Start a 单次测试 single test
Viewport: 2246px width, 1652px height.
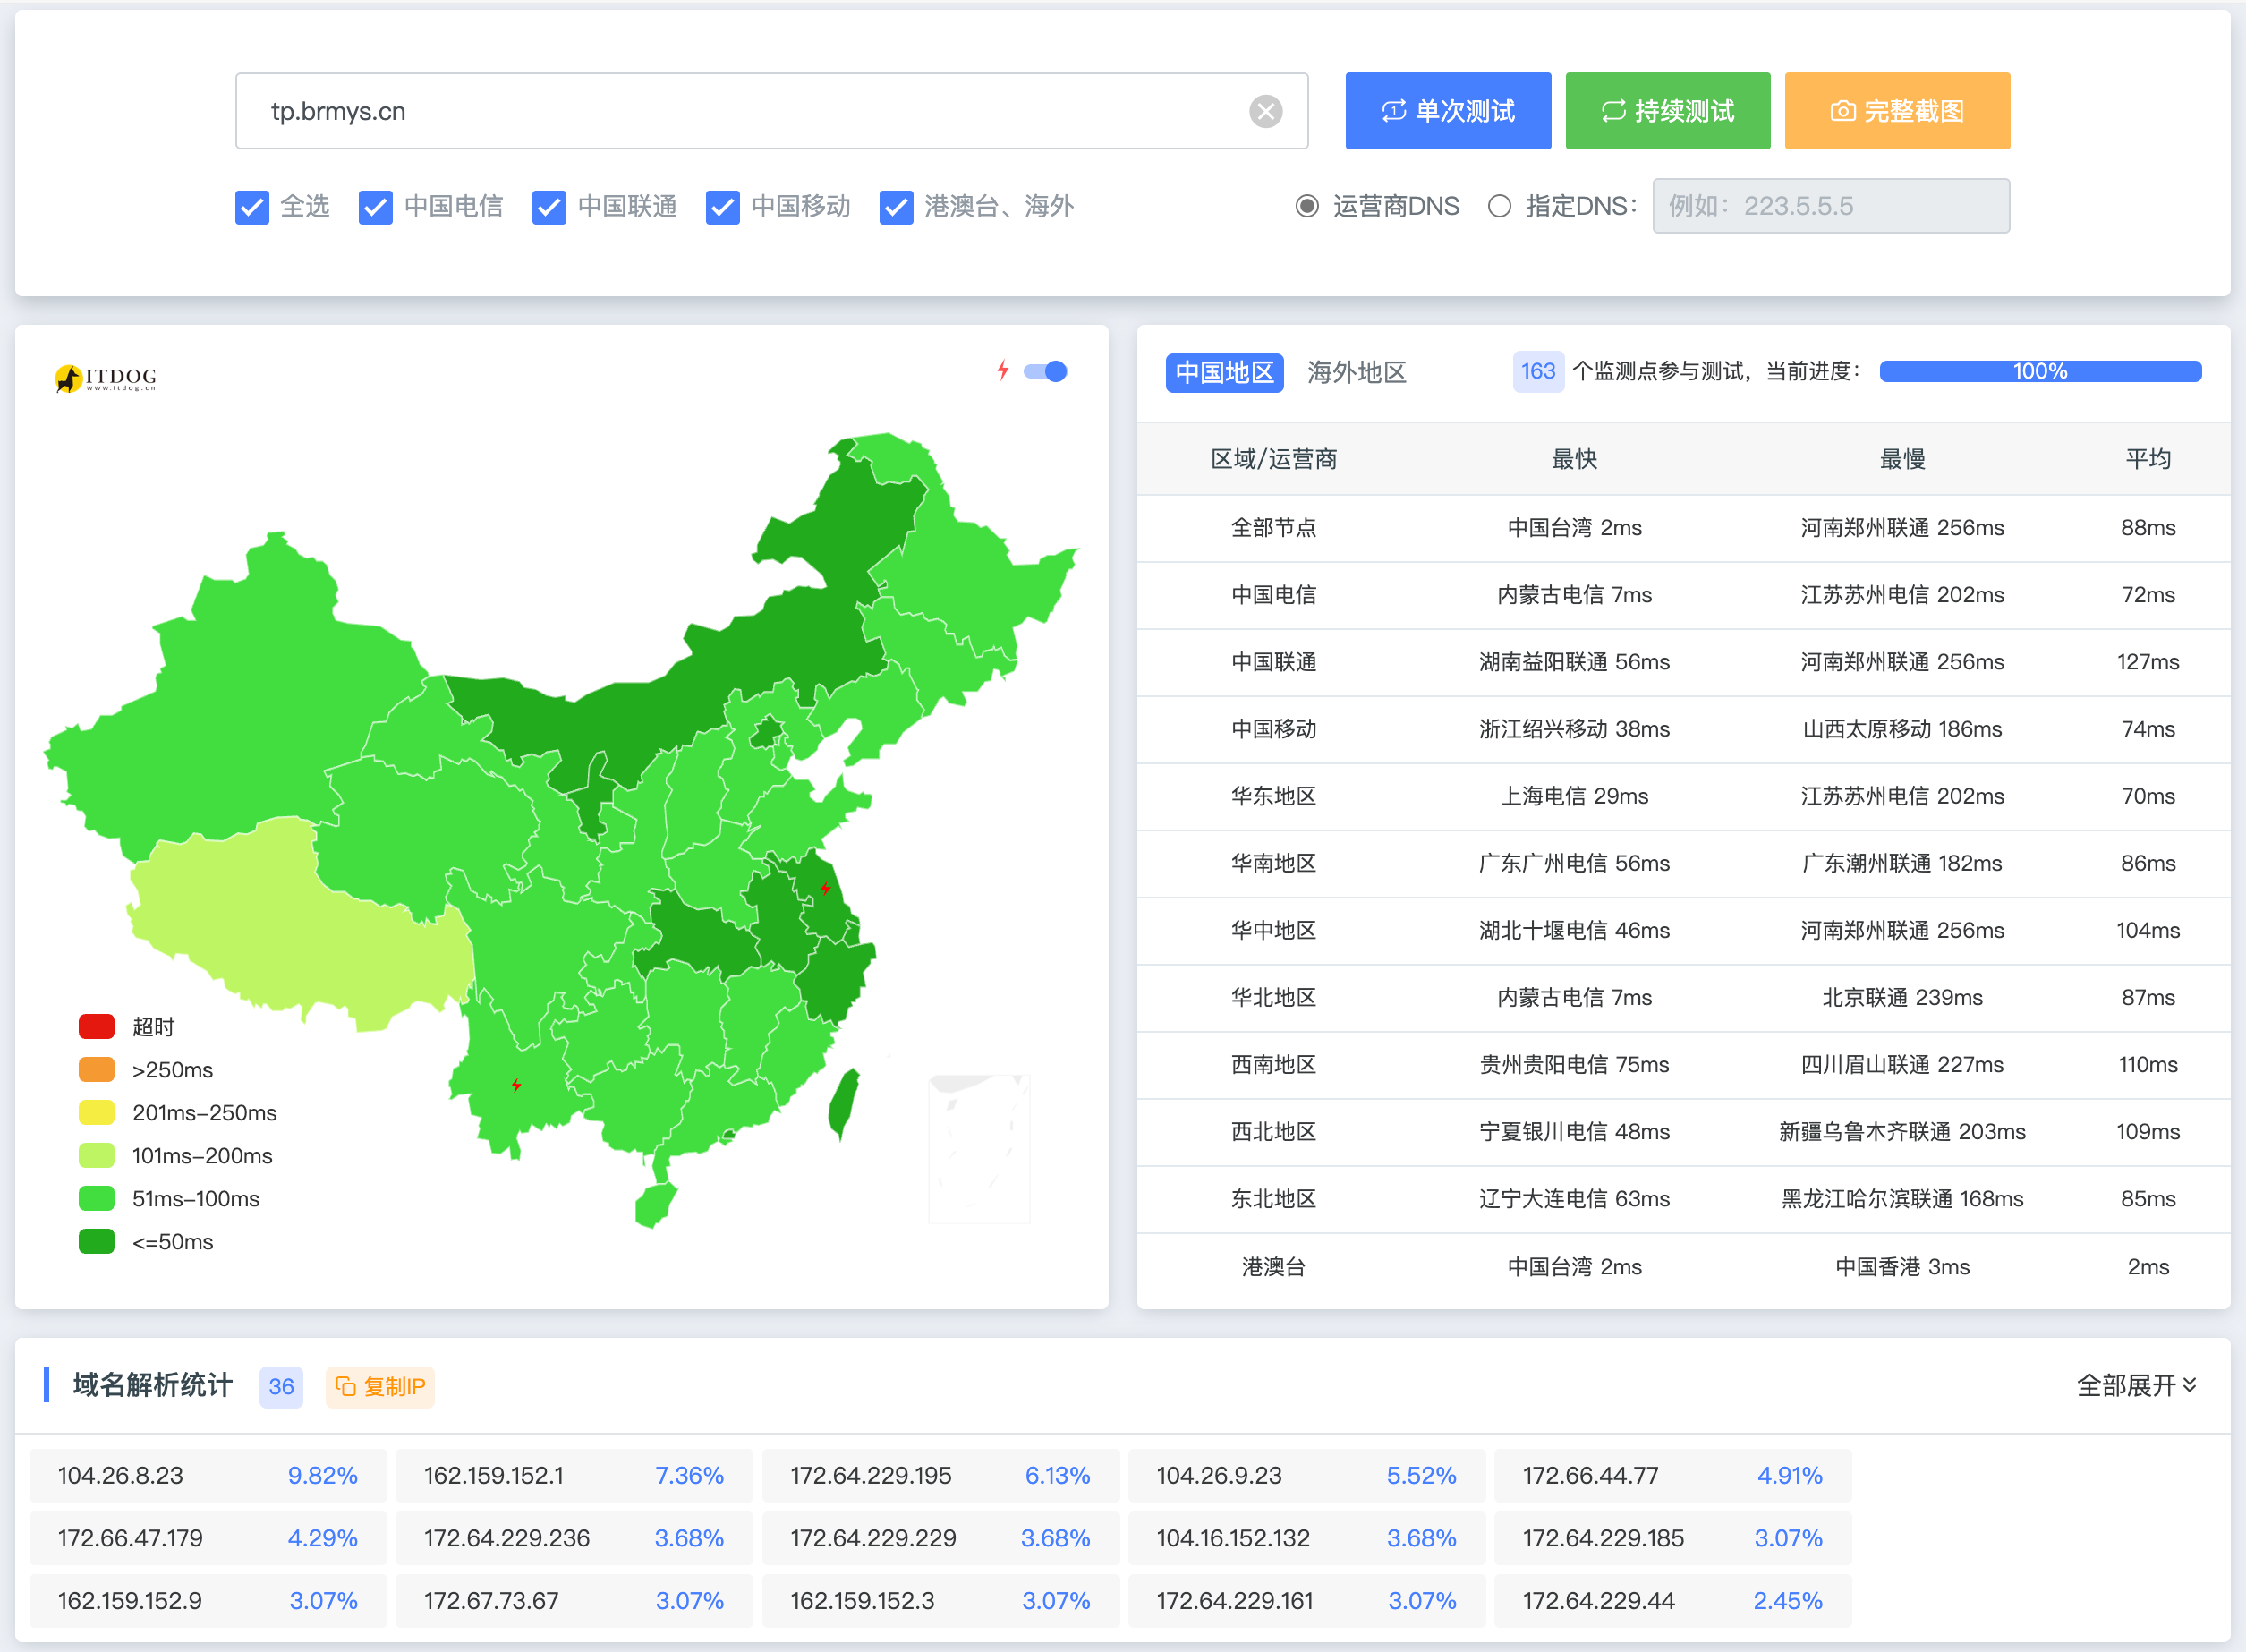tap(1447, 111)
